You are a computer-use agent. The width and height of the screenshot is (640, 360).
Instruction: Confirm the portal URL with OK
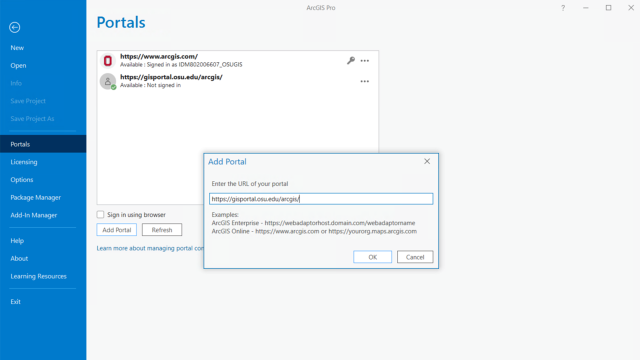click(372, 257)
